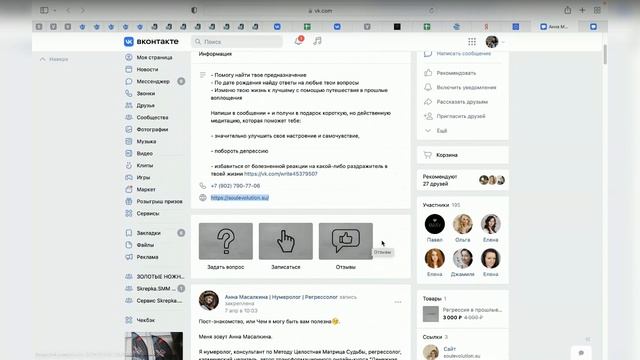This screenshot has height=360, width=640.
Task: Open the VK services grid icon
Action: (472, 41)
